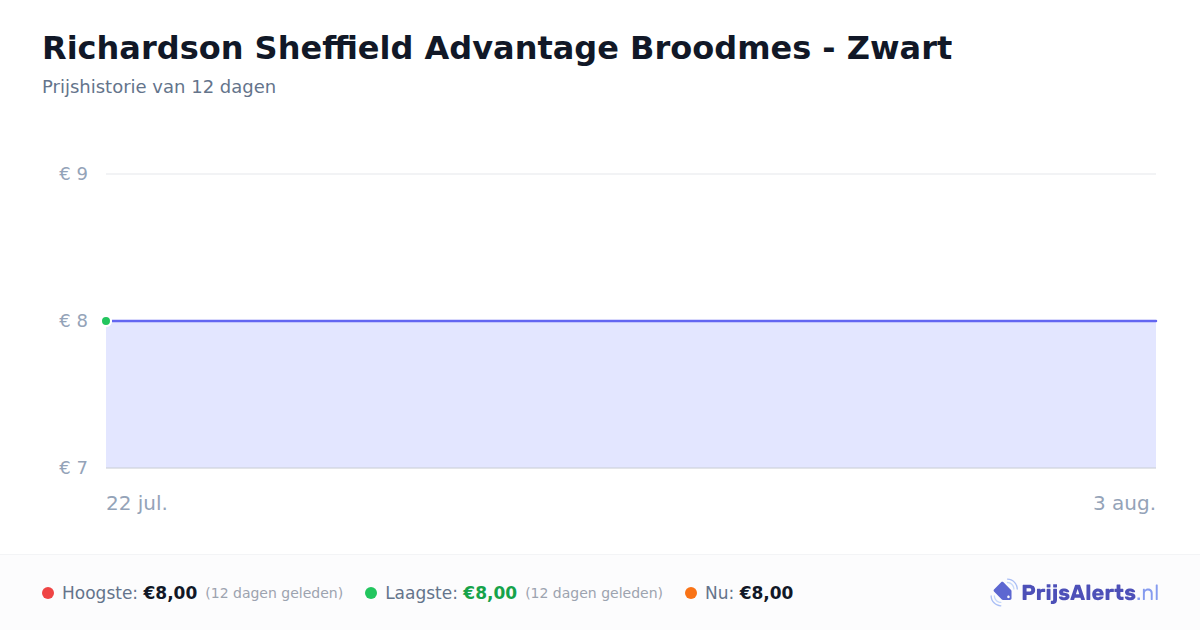
Task: Click the blue price line on chart
Action: pyautogui.click(x=631, y=321)
